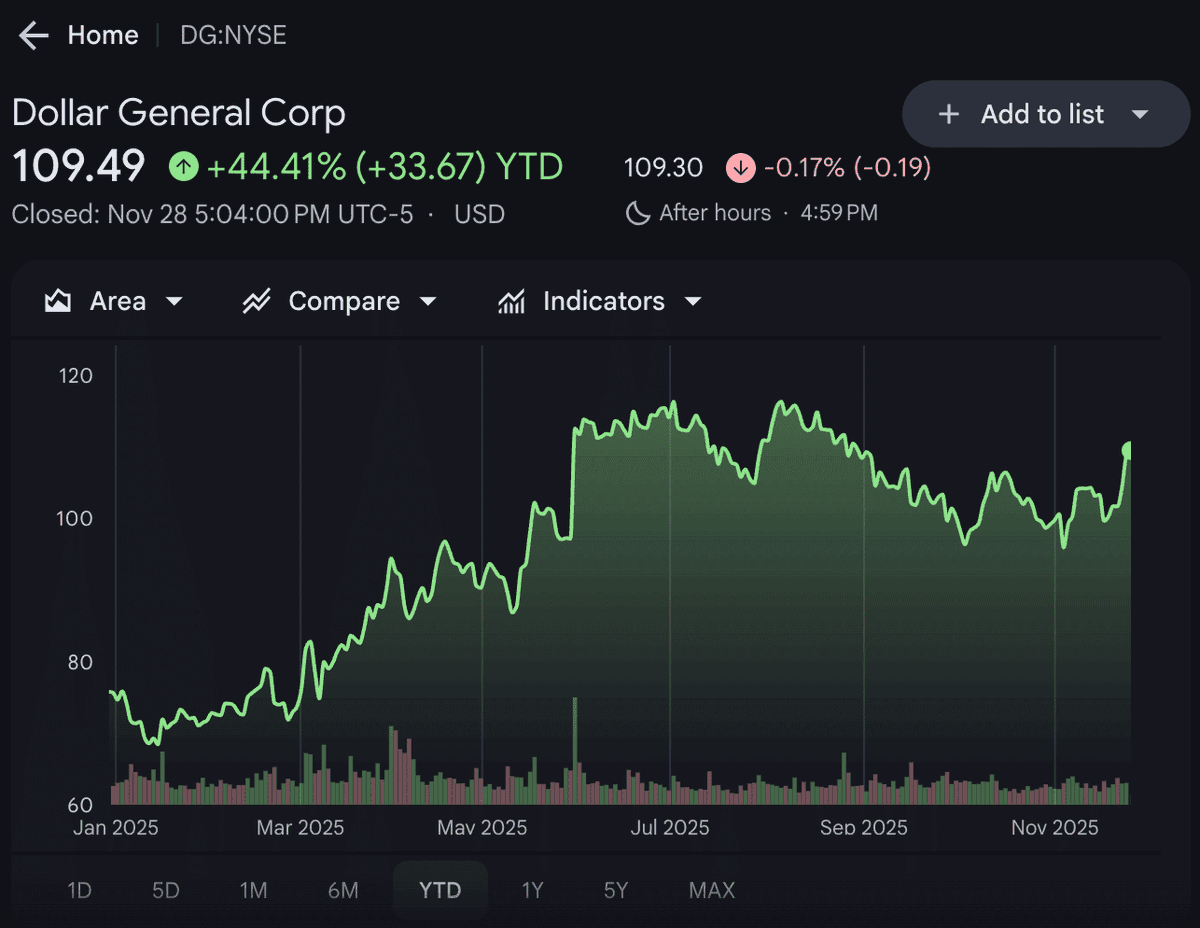Switch to the 1D time range
The image size is (1200, 928).
(80, 889)
